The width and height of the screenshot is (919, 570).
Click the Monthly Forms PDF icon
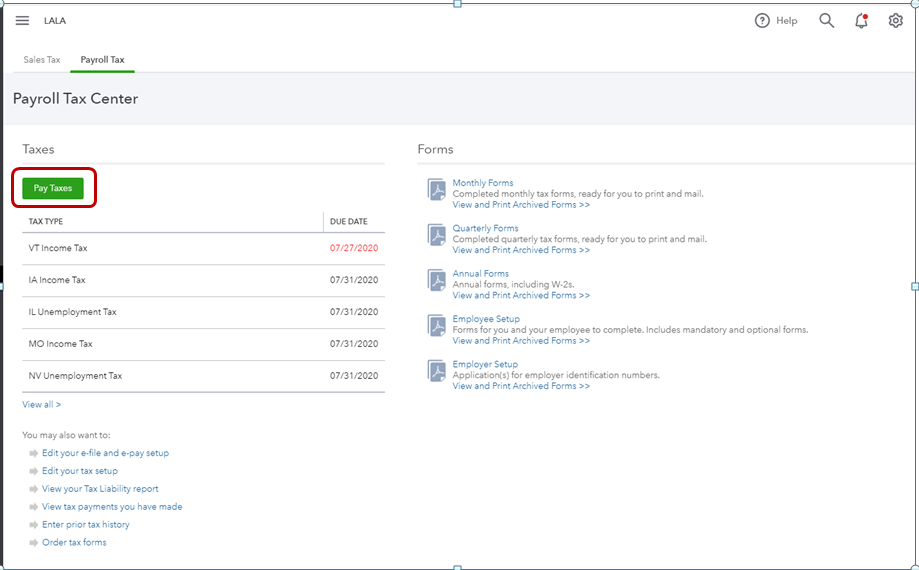click(x=436, y=190)
